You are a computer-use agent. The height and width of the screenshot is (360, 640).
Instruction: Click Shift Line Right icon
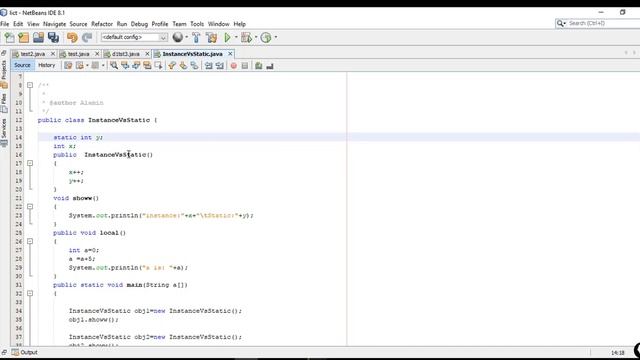coord(220,65)
